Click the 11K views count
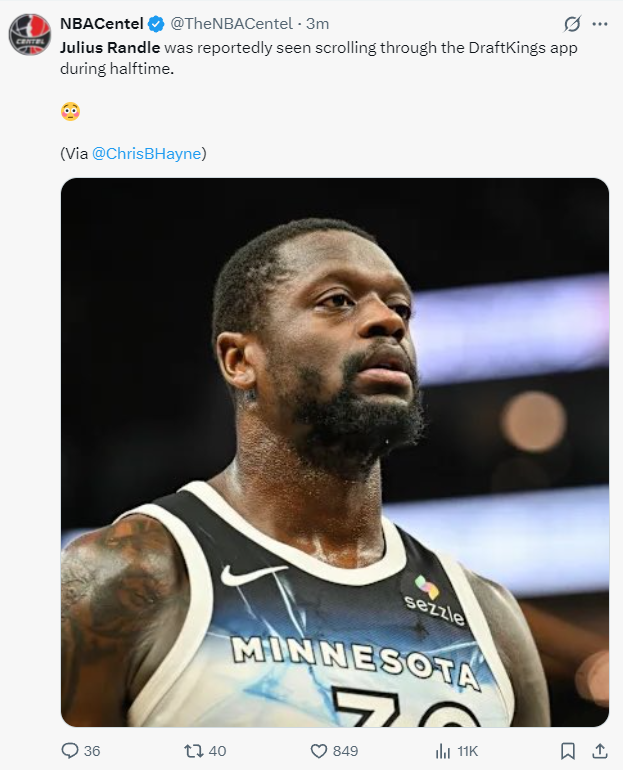 point(468,751)
